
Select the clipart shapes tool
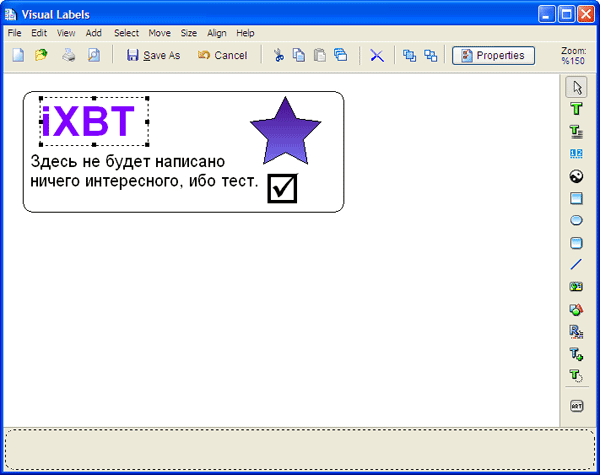576,309
